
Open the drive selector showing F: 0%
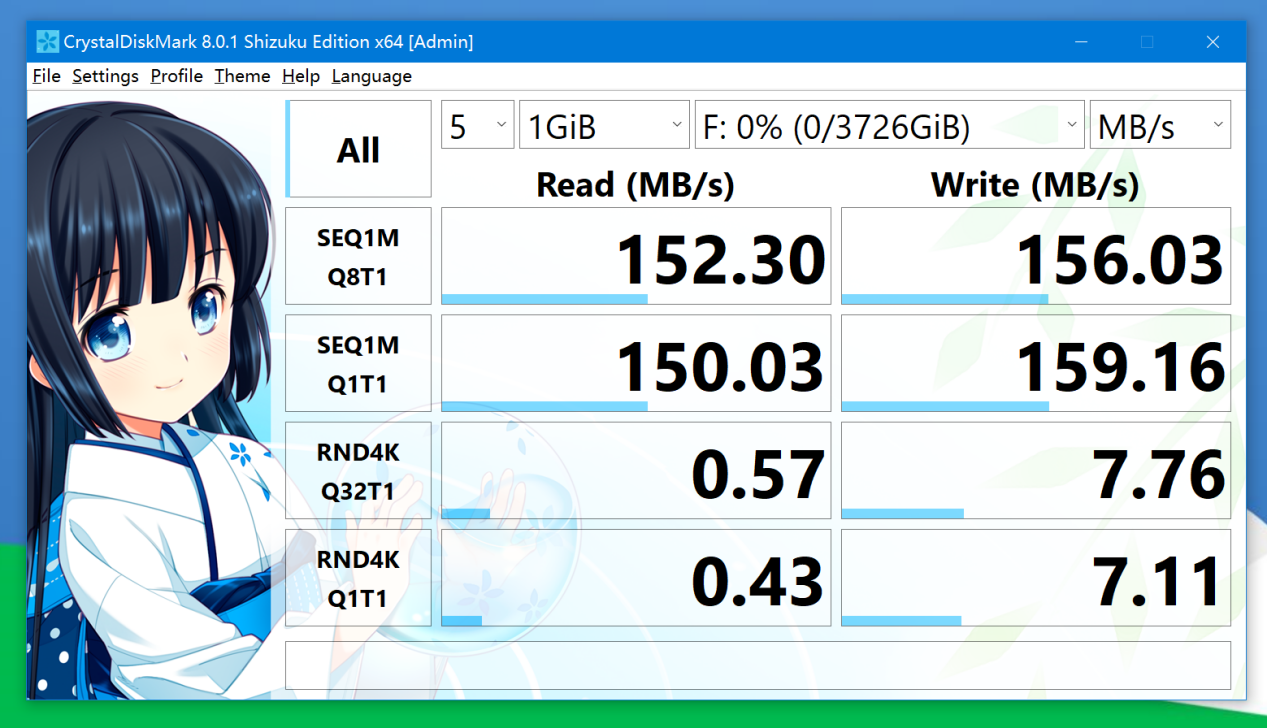point(890,125)
